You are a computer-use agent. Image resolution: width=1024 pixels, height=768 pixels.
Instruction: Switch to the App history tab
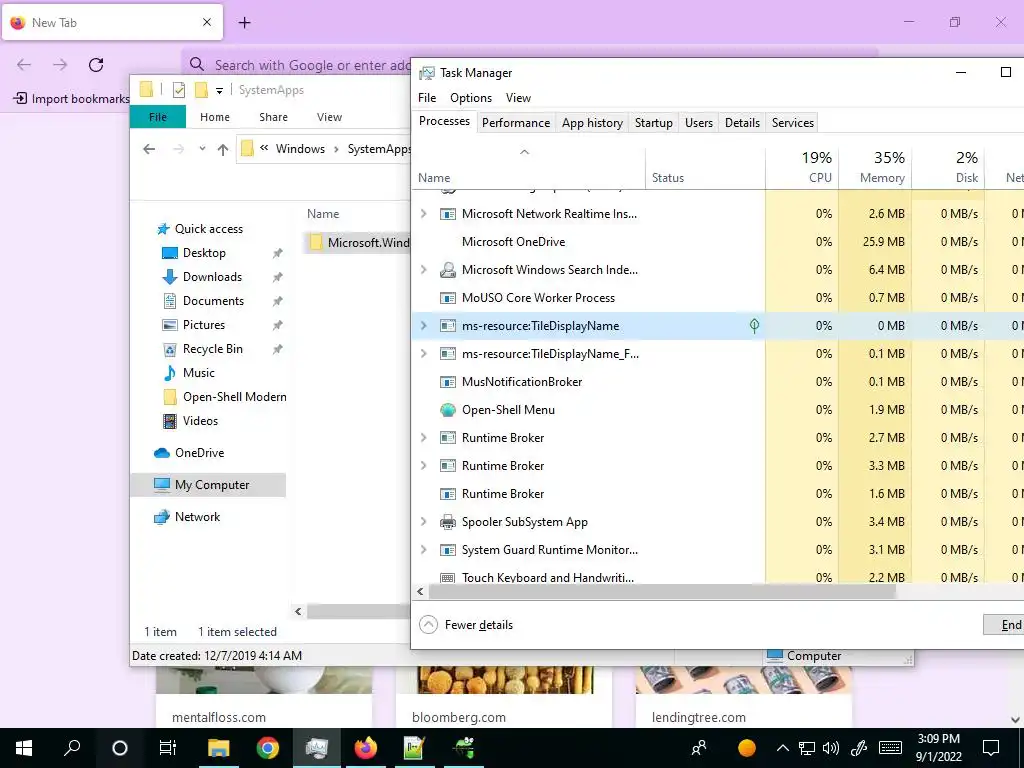click(592, 123)
